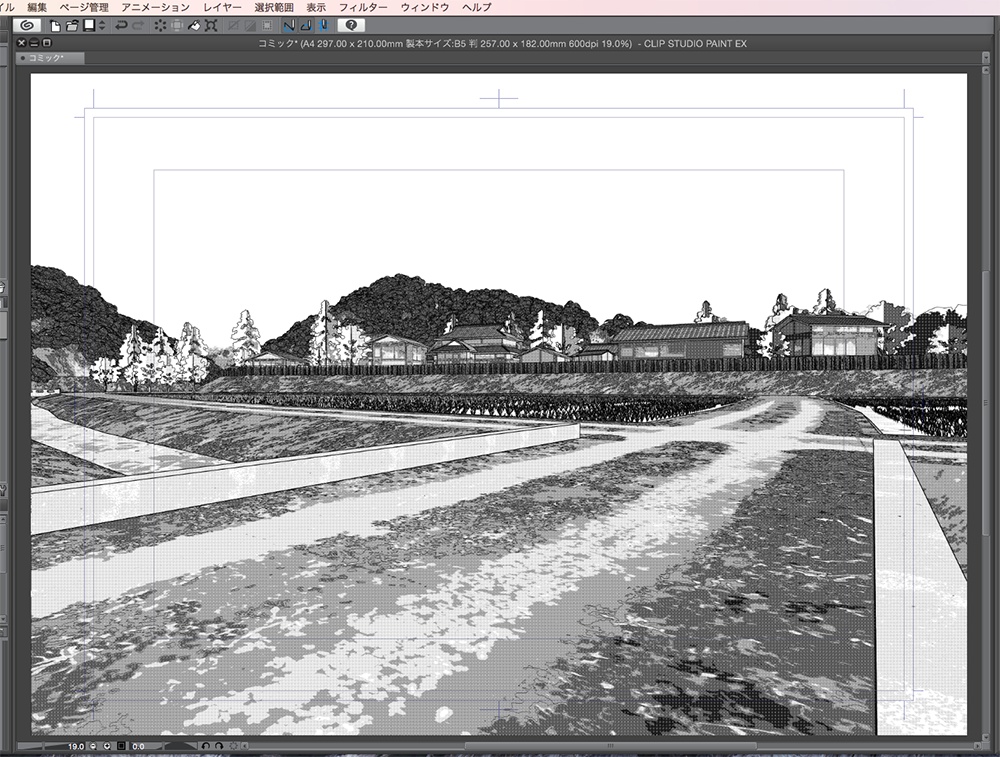Open the ウィンドウ menu
The width and height of the screenshot is (1000, 757).
coord(425,7)
